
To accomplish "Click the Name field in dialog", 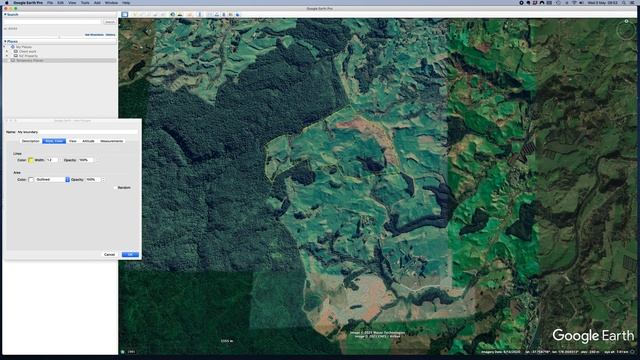I will [78, 132].
